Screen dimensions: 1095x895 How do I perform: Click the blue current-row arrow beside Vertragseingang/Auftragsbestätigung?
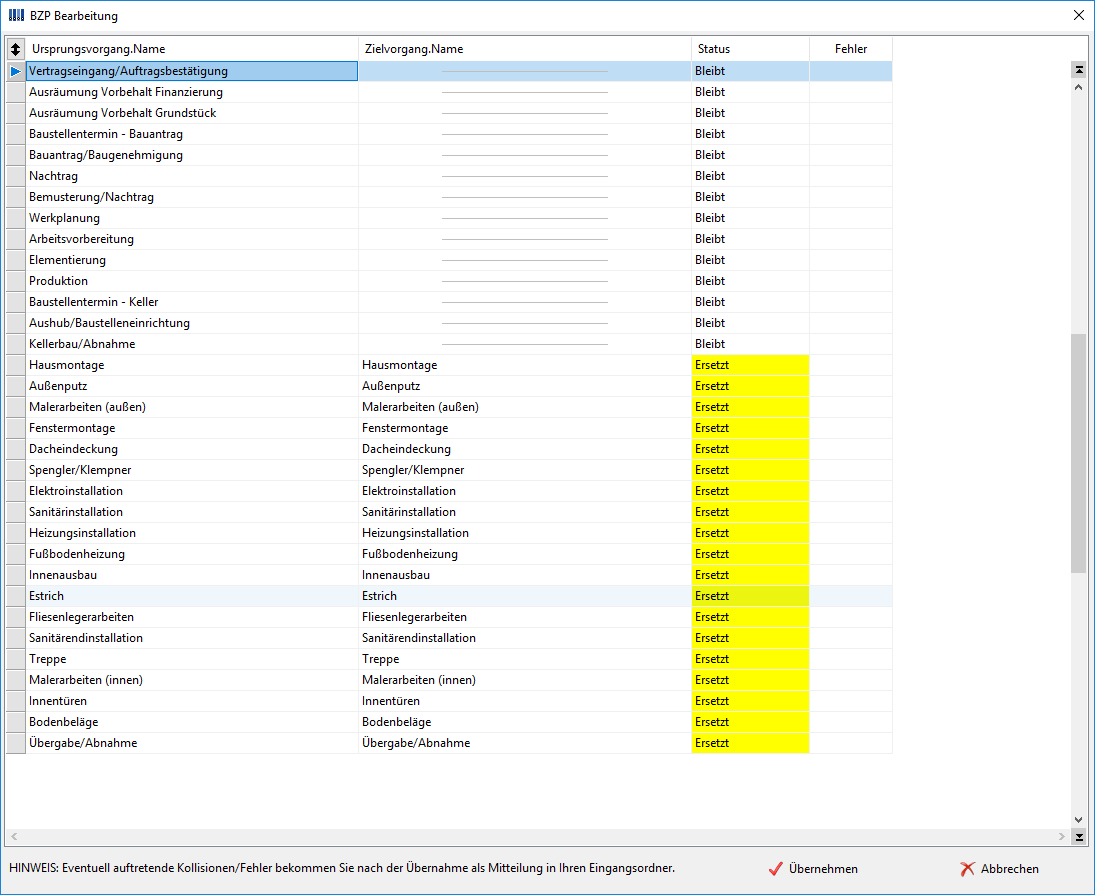(x=15, y=71)
